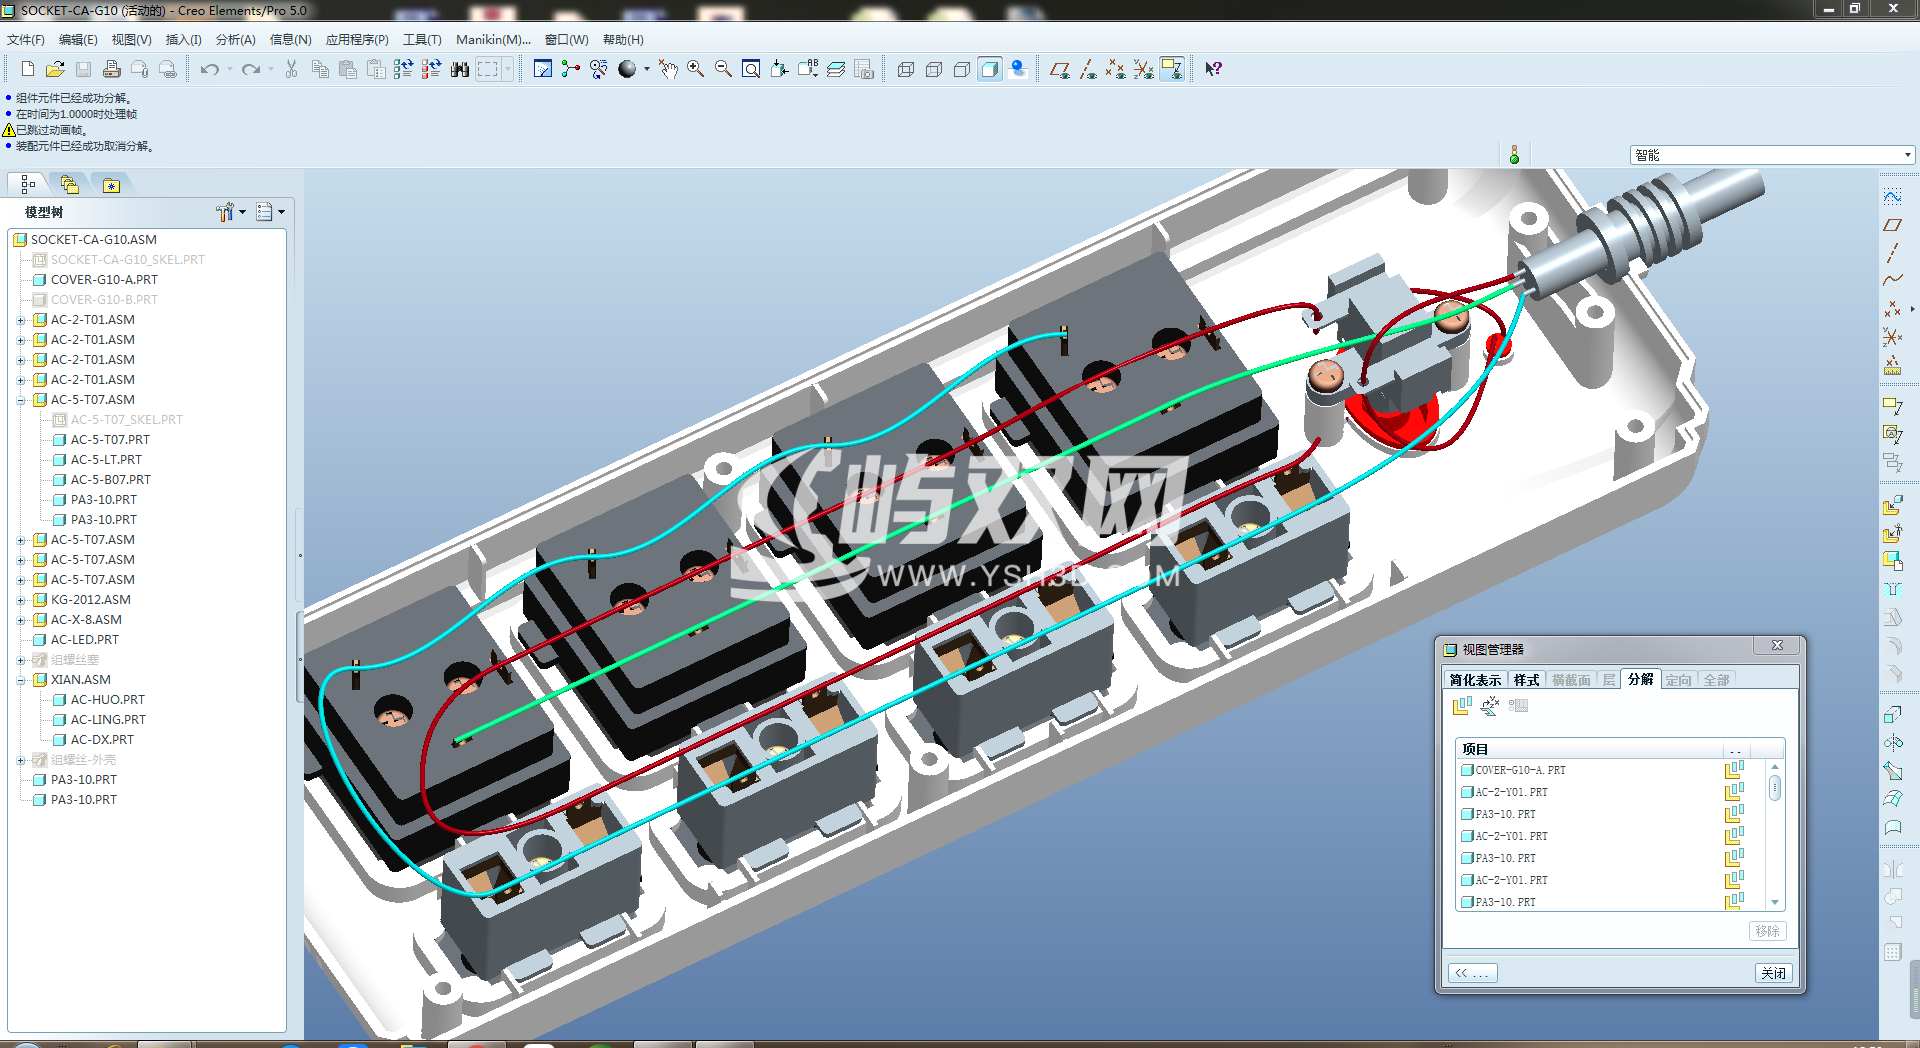Toggle Shading display mode button

(989, 69)
